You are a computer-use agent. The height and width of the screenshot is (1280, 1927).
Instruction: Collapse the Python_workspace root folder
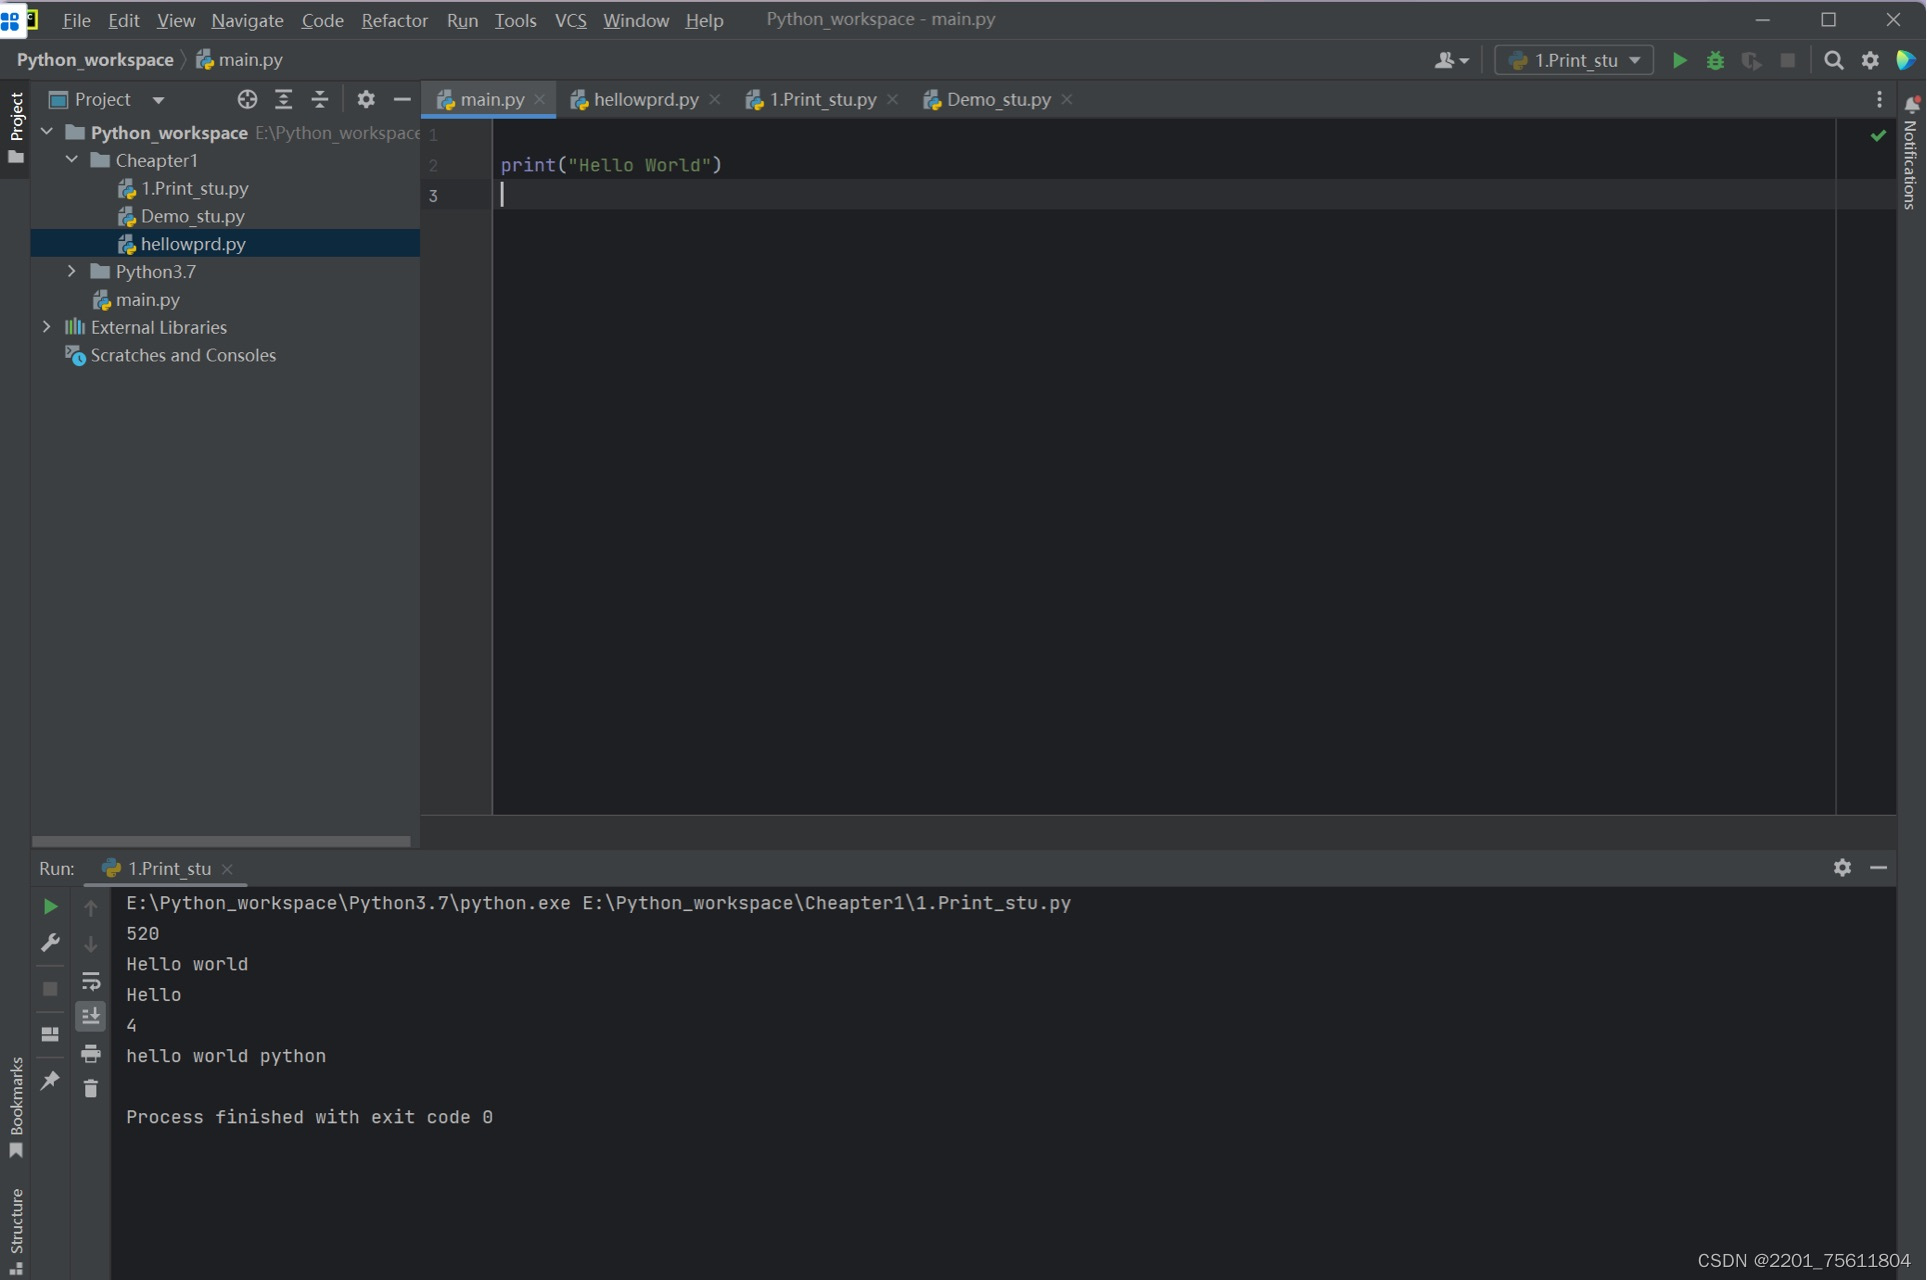pos(47,132)
